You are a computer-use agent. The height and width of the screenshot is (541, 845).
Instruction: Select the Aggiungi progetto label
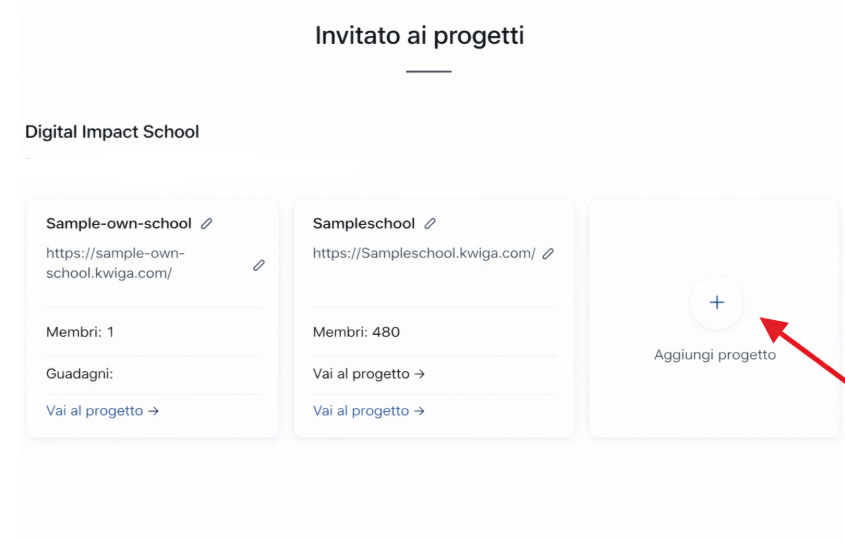point(714,355)
